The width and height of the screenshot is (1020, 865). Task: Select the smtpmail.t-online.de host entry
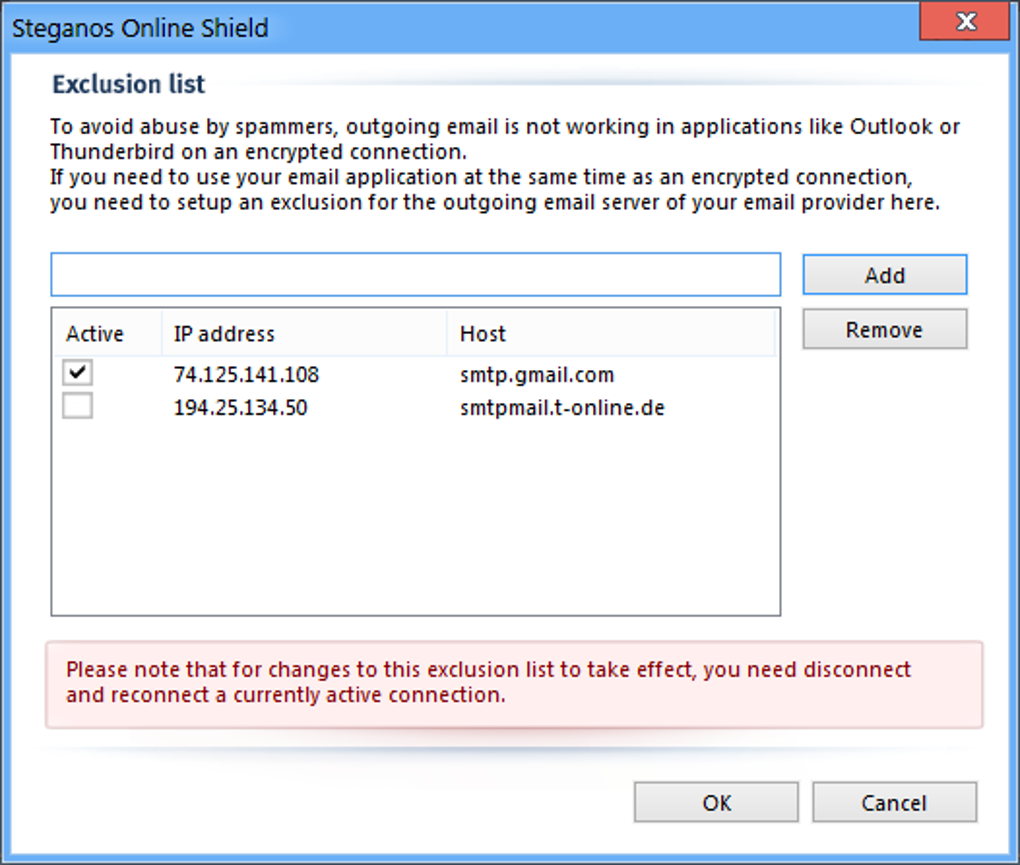click(562, 408)
